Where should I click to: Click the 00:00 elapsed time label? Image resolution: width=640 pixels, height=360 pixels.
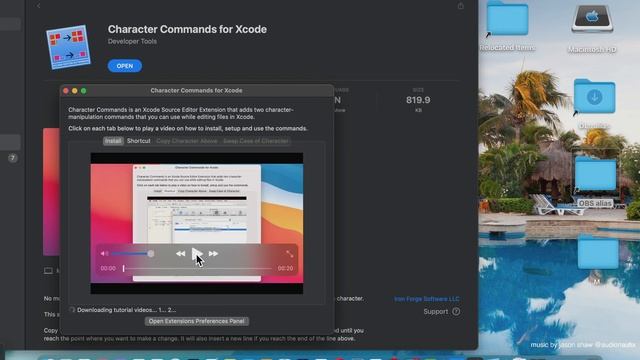tap(108, 268)
